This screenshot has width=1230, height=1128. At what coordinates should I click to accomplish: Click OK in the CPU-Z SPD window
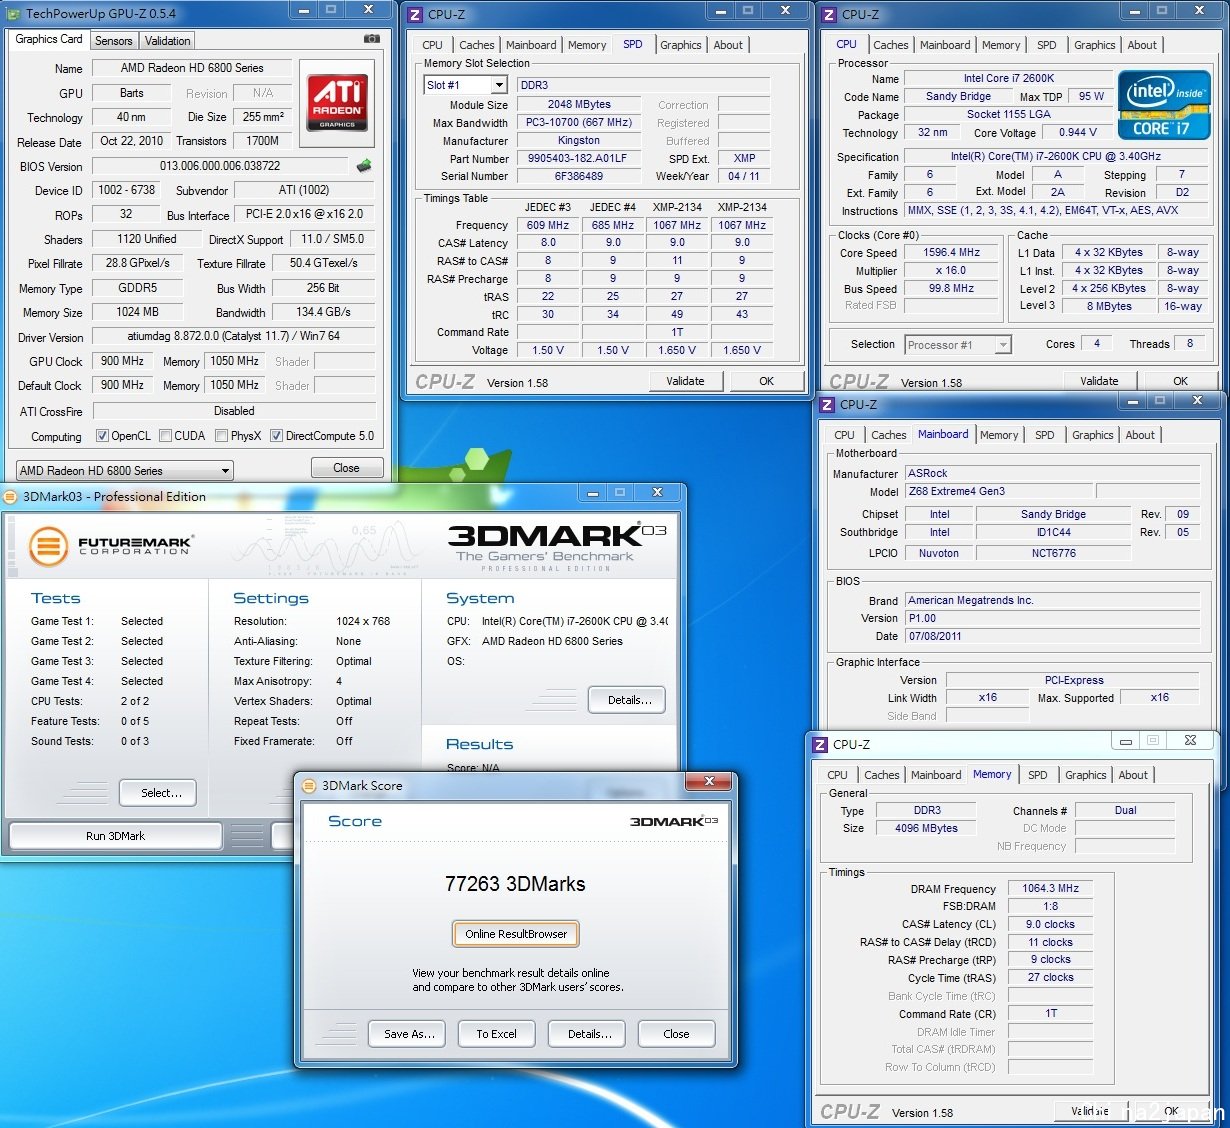766,381
